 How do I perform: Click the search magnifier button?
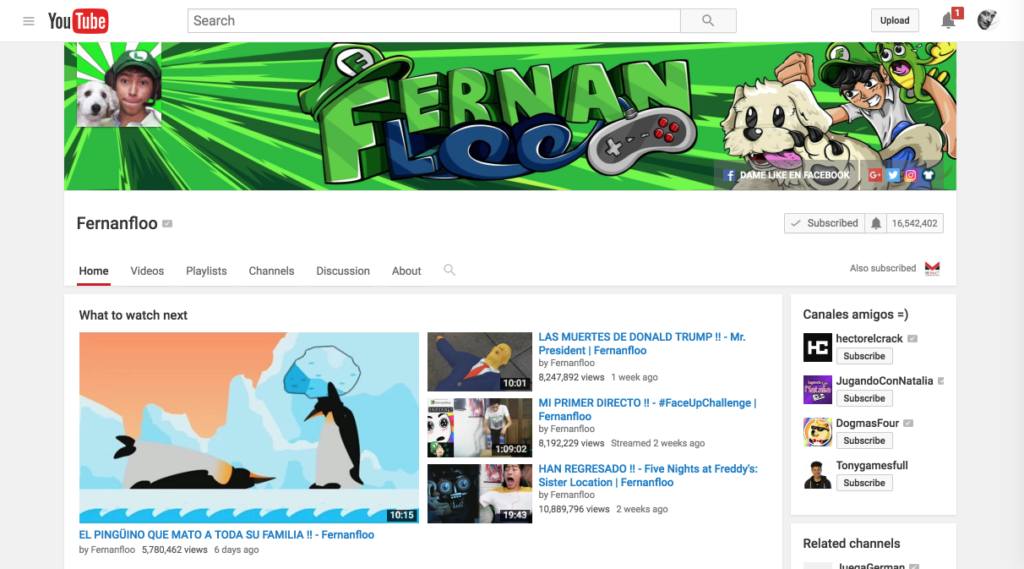point(708,21)
